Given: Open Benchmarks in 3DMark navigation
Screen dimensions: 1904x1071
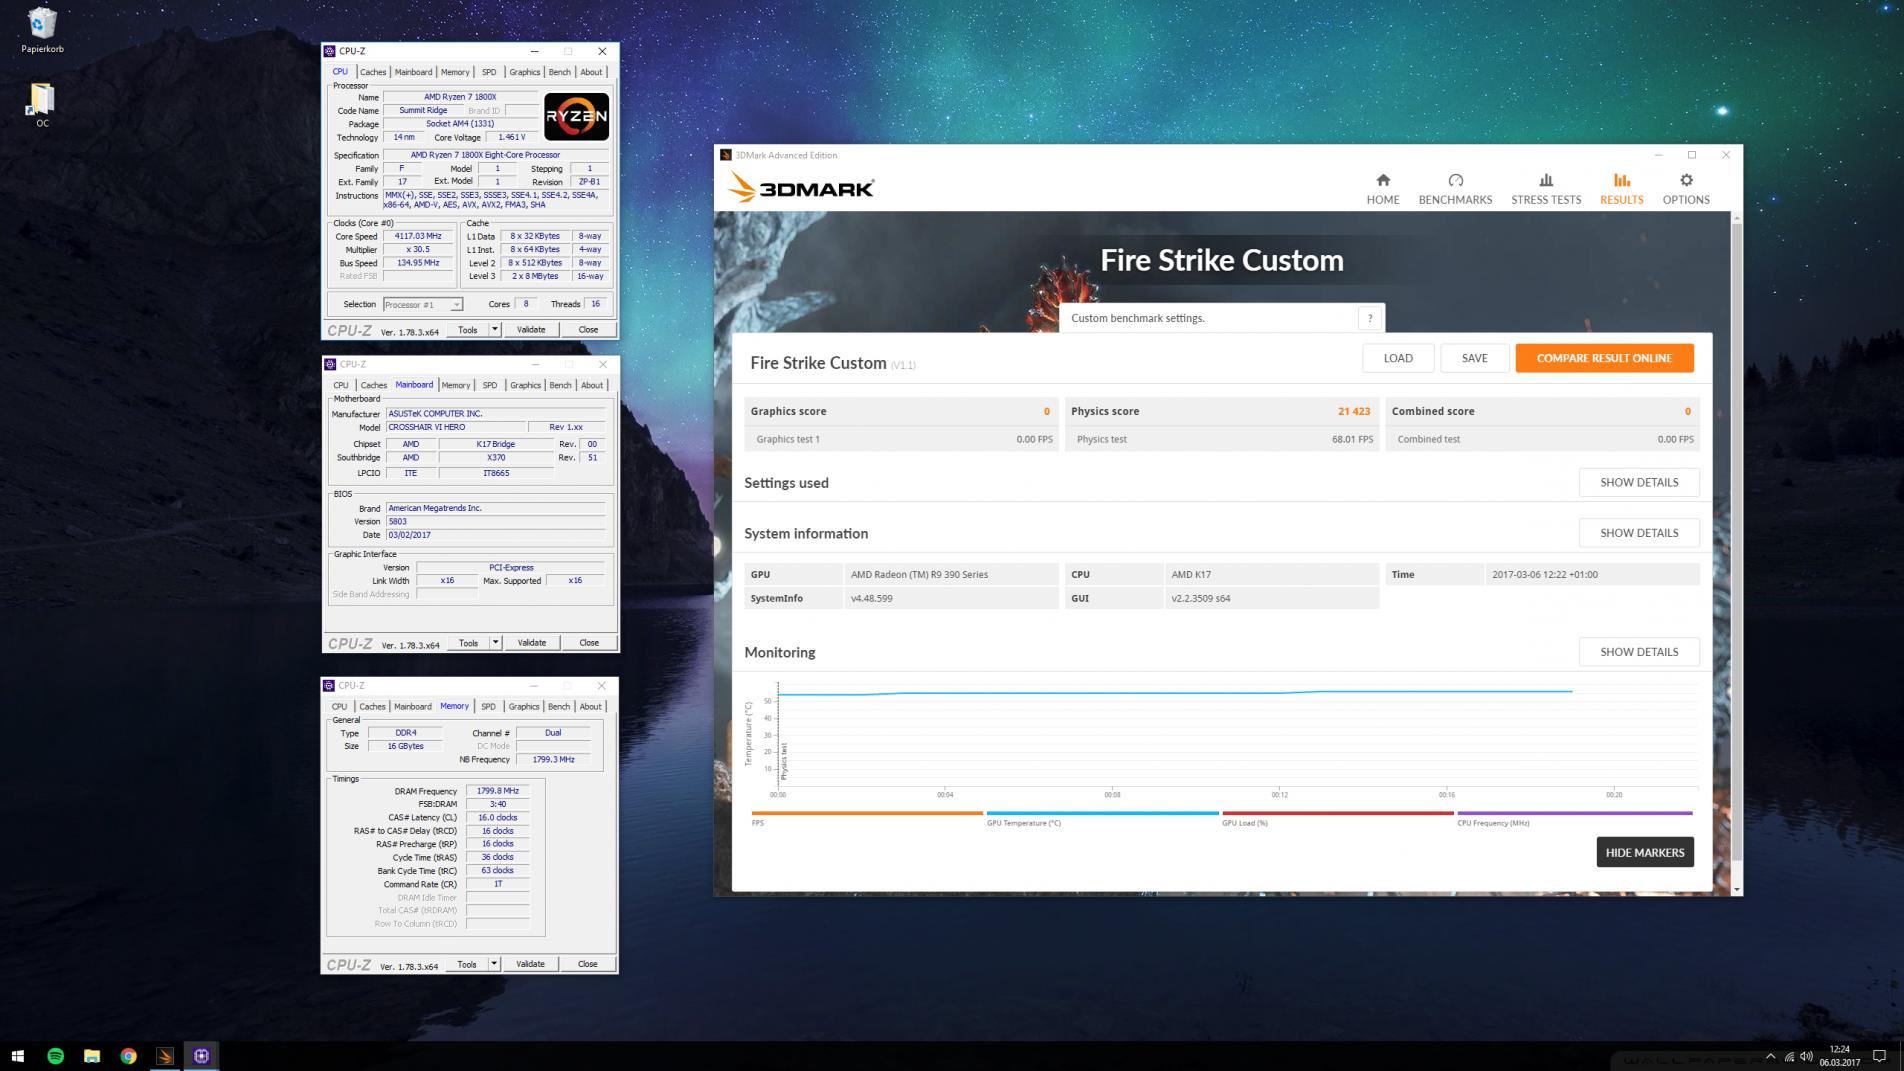Looking at the screenshot, I should point(1455,188).
